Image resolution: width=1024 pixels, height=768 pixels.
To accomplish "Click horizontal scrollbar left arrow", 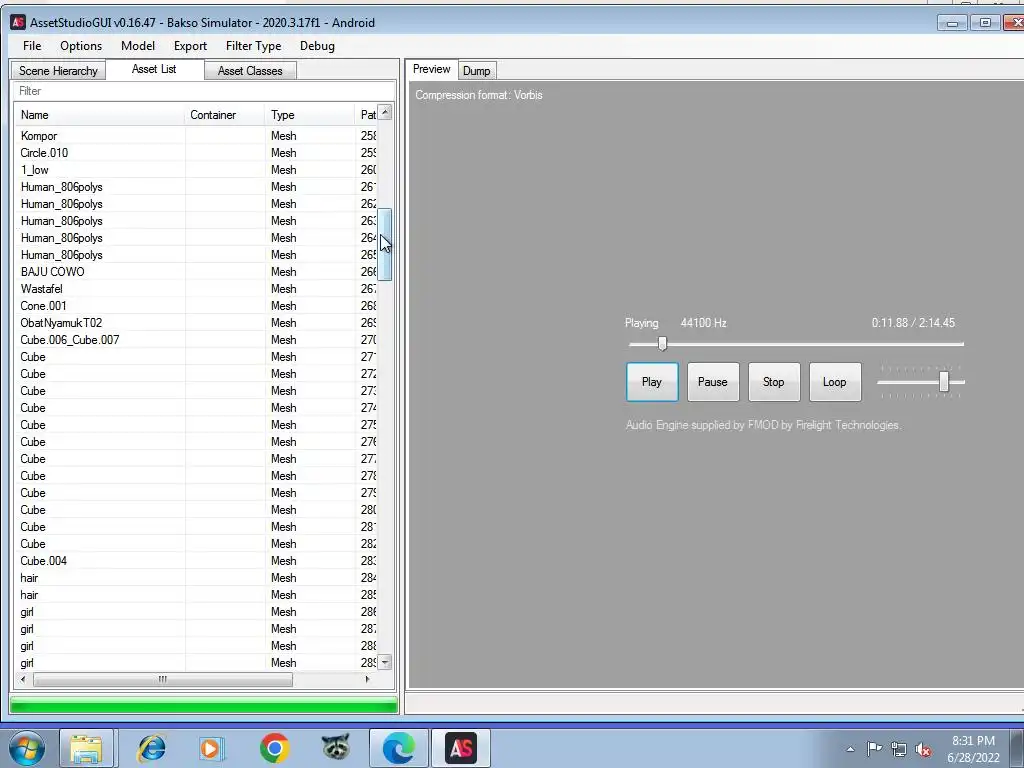I will point(23,679).
